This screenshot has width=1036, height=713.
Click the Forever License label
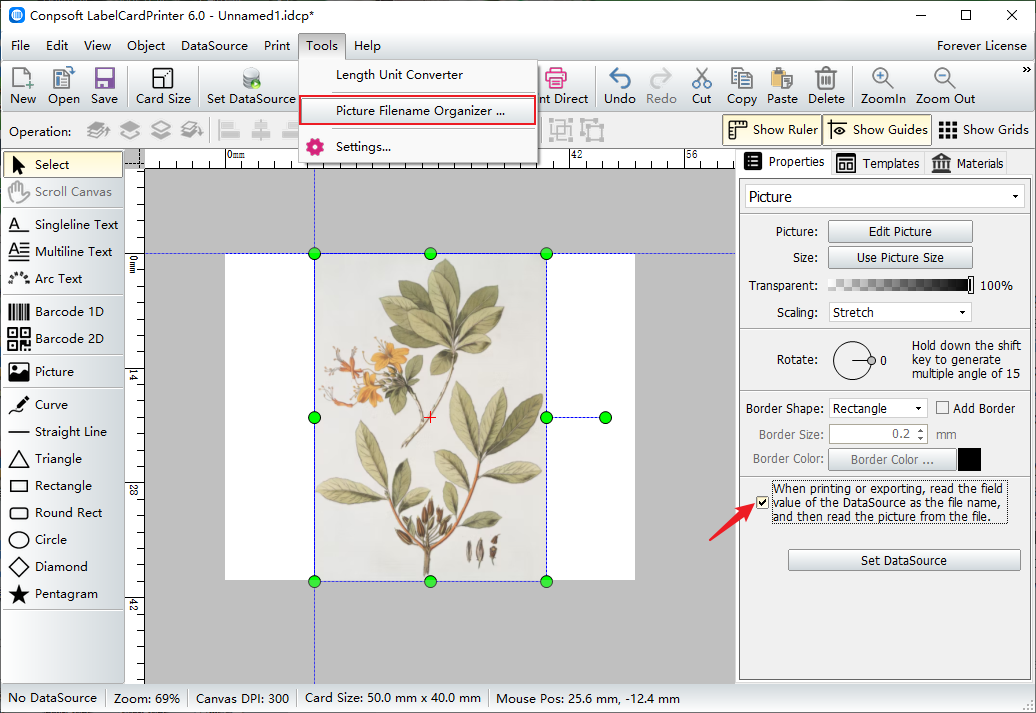pyautogui.click(x=981, y=46)
